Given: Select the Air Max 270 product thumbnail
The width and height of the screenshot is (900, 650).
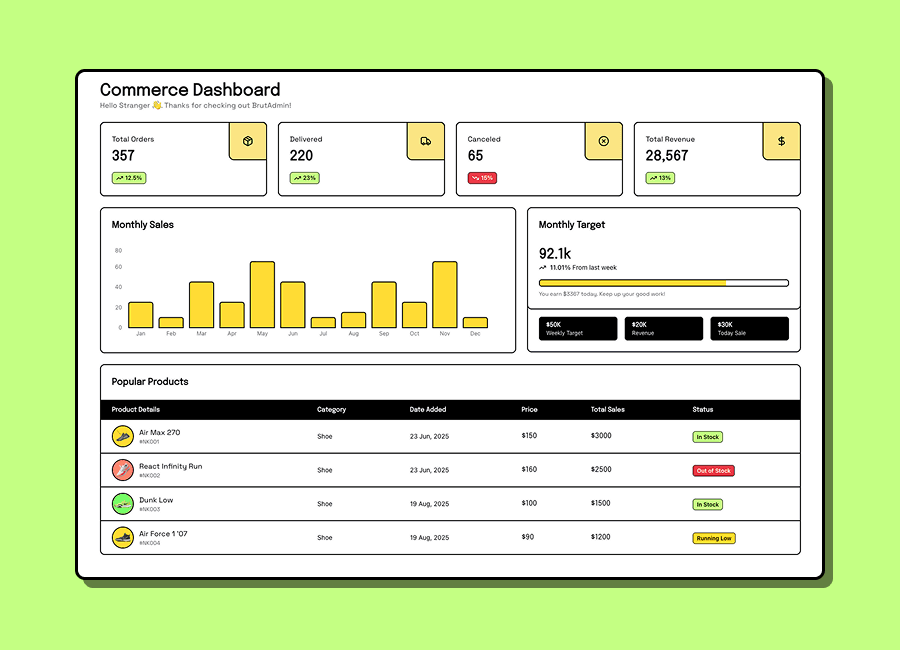Looking at the screenshot, I should point(122,436).
